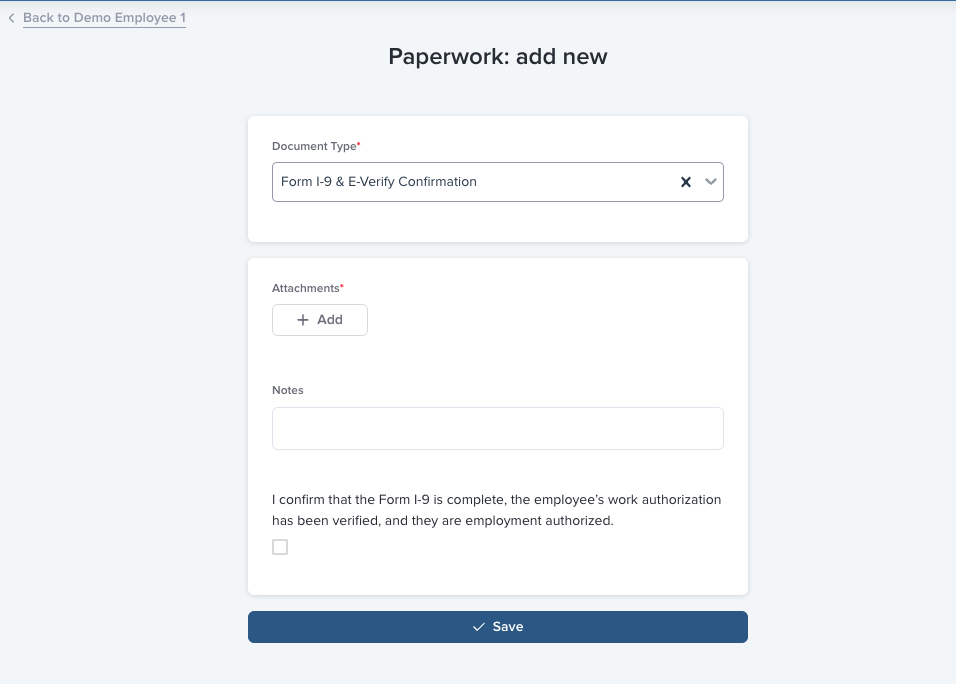Screen dimensions: 956x684
Task: Click the plus icon for attachments
Action: click(303, 320)
